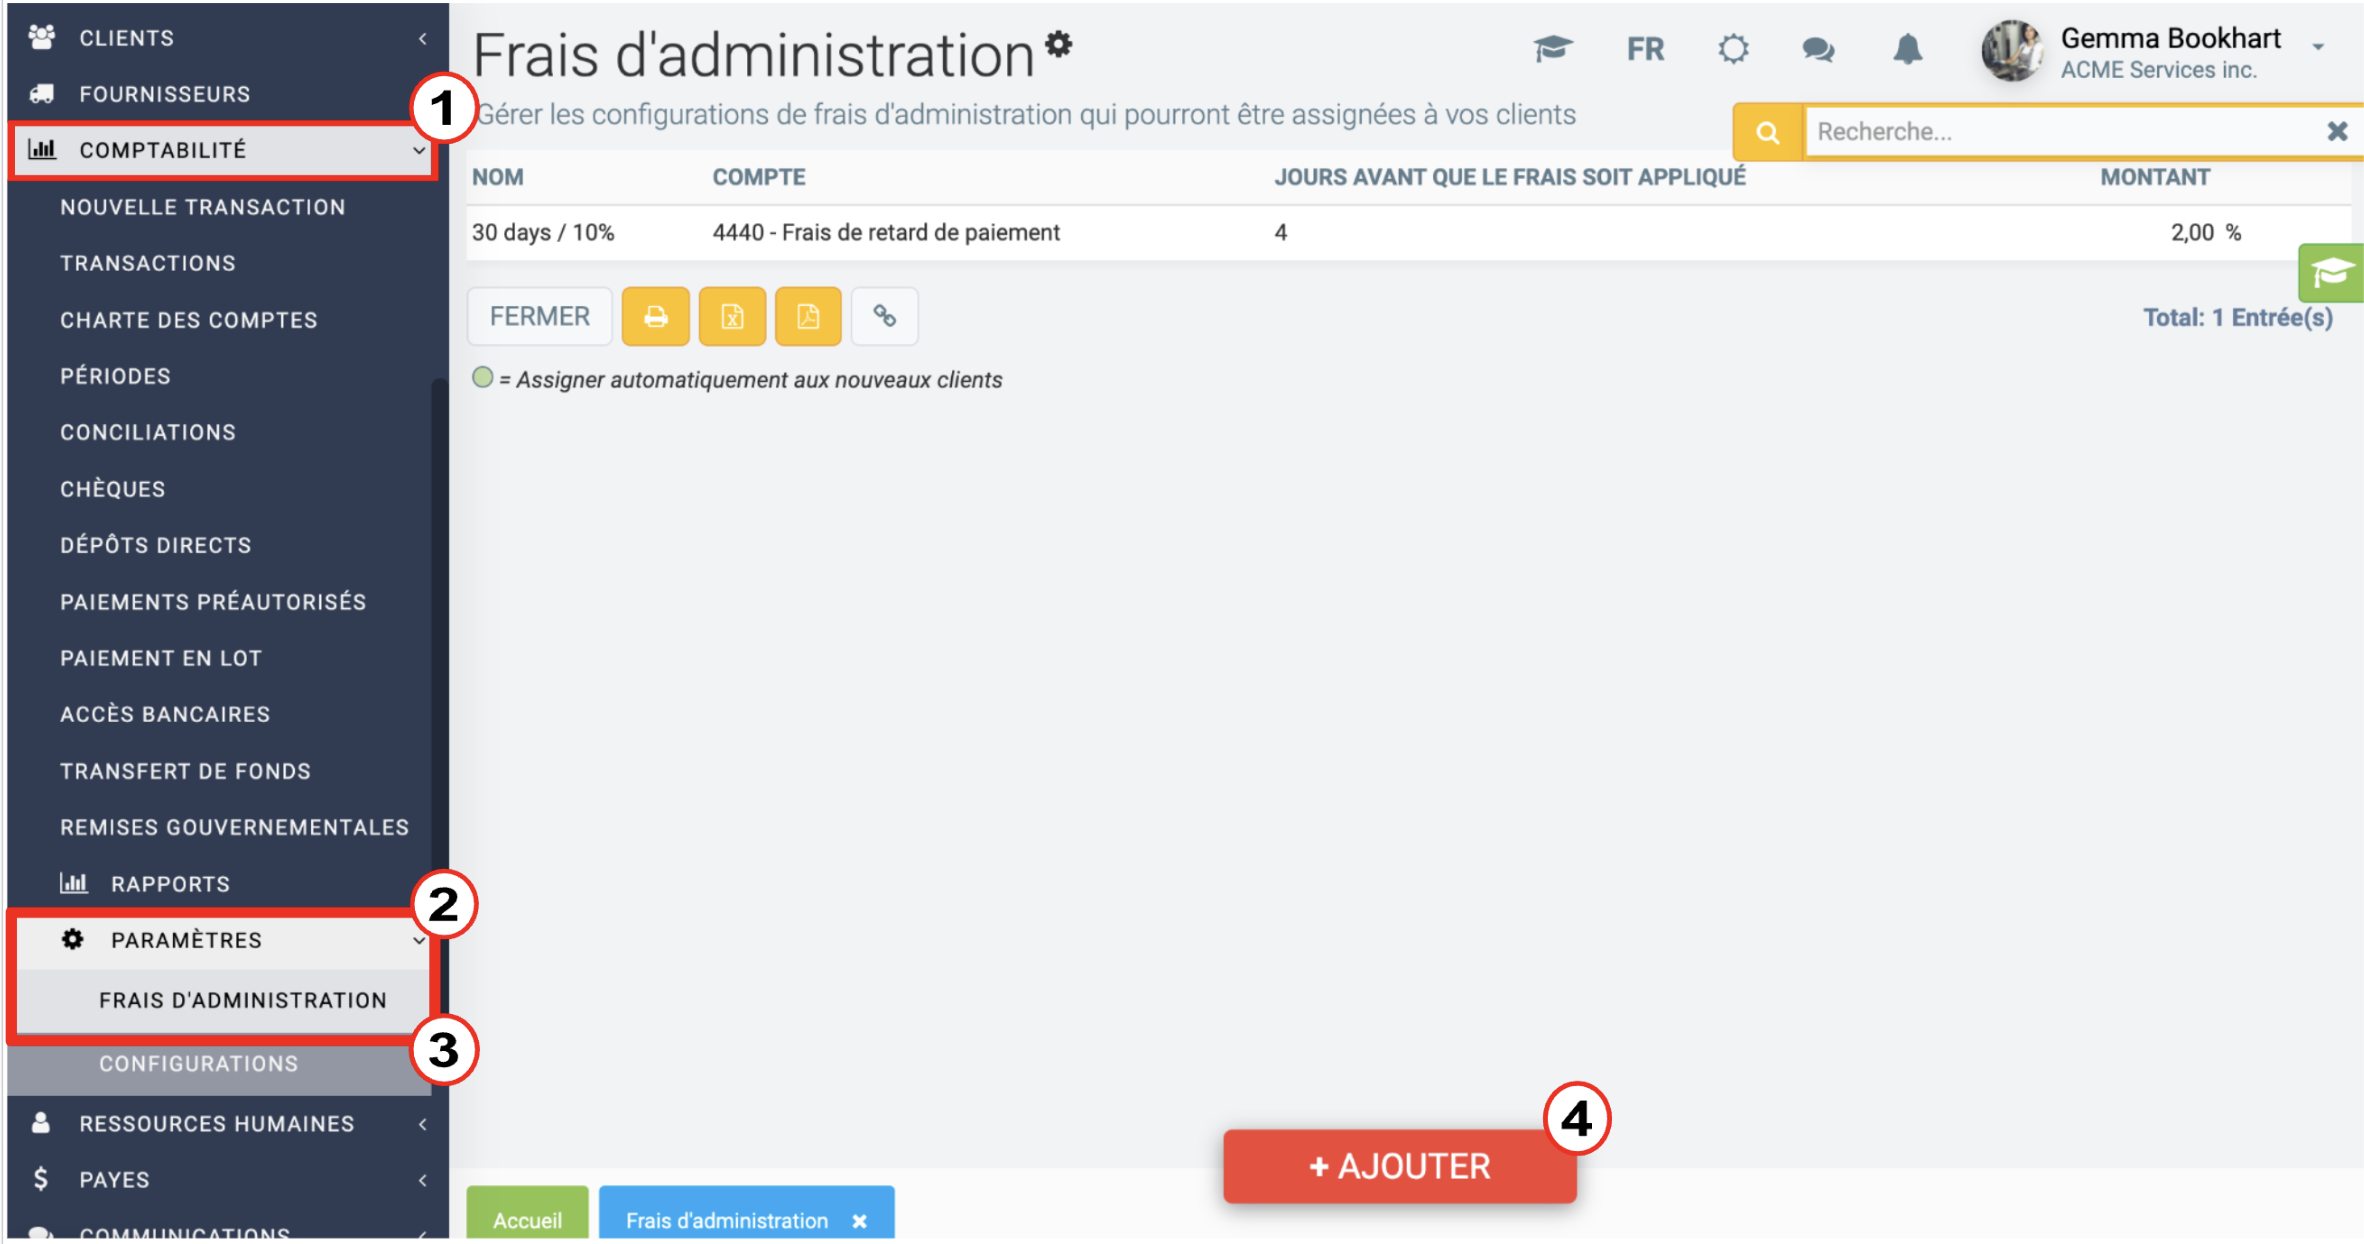Switch to the Accueil tab
The height and width of the screenshot is (1244, 2364).
coord(528,1219)
